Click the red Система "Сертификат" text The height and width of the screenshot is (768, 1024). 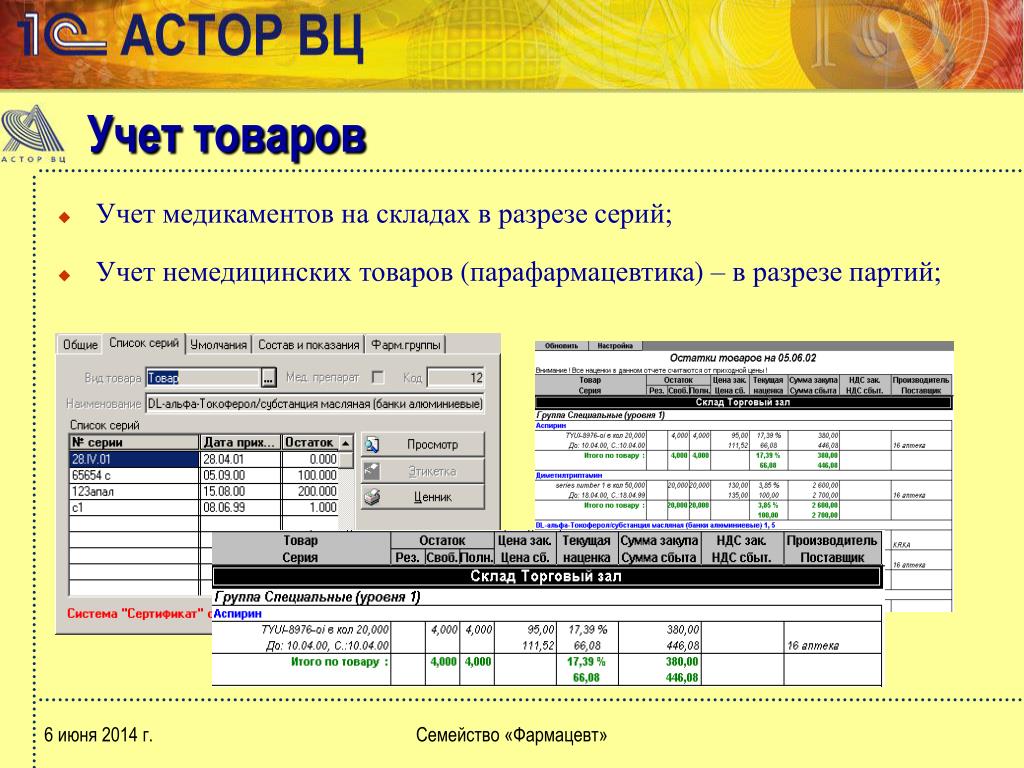pyautogui.click(x=137, y=614)
